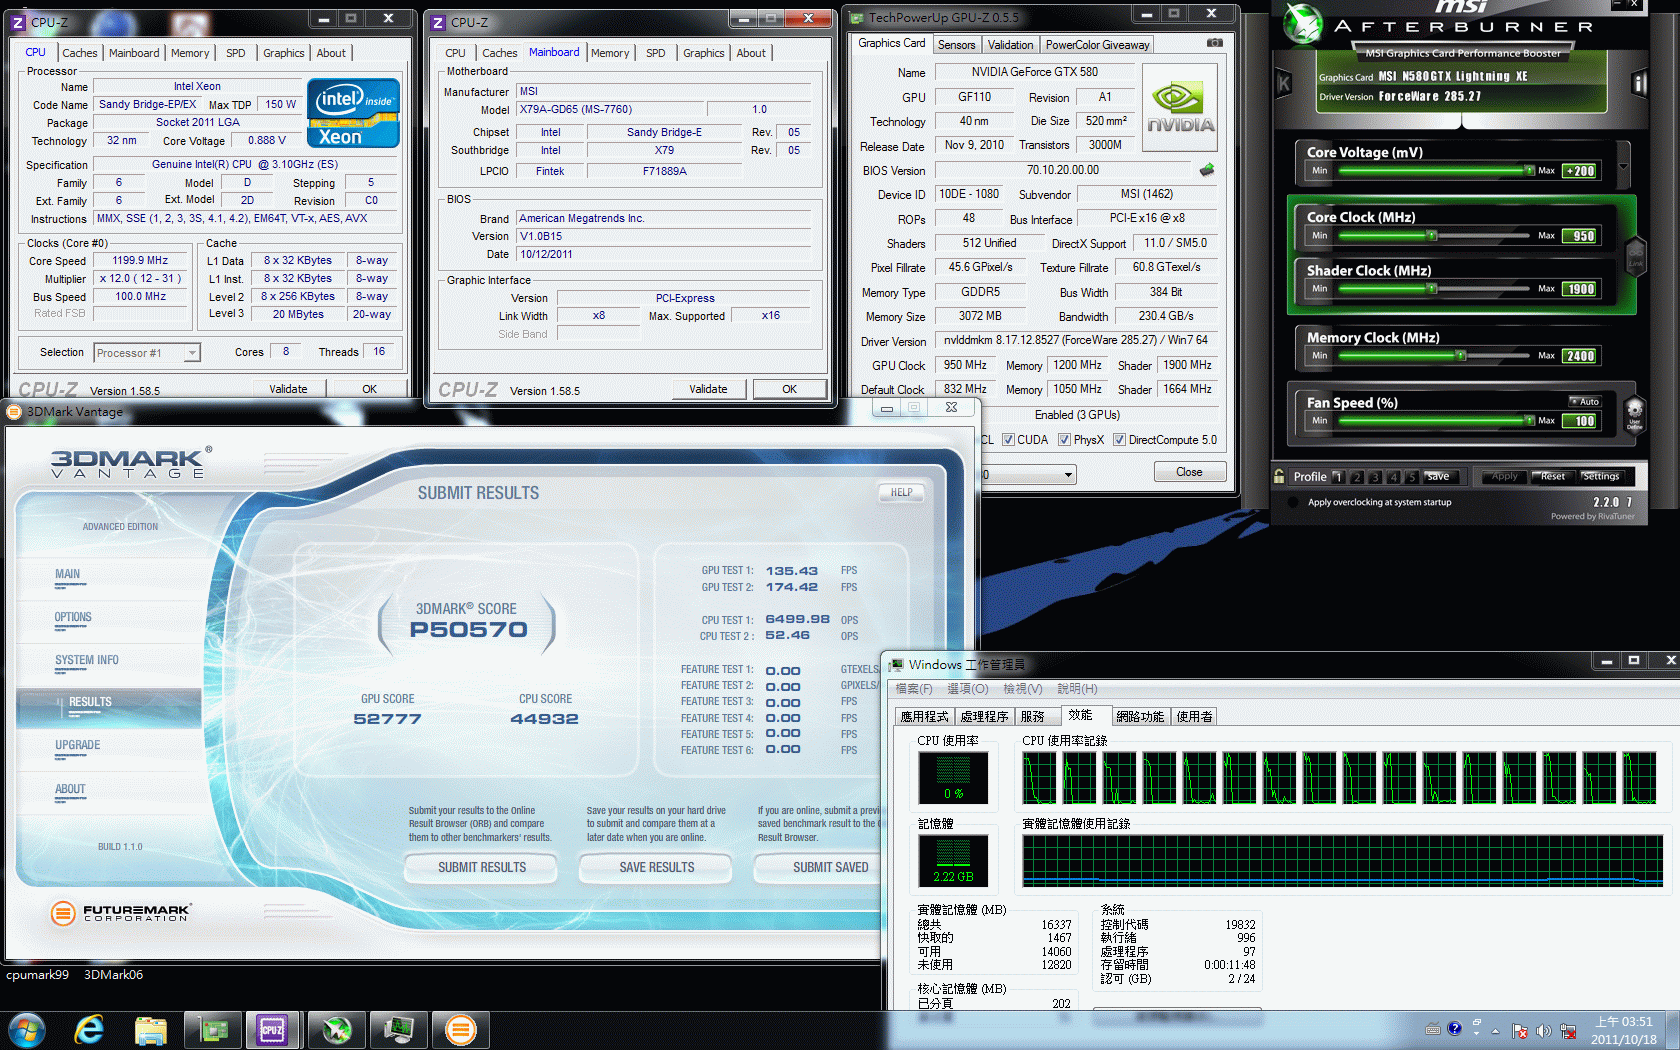Click the GPU-Z BIOS save chip icon
Viewport: 1680px width, 1050px height.
click(1207, 170)
